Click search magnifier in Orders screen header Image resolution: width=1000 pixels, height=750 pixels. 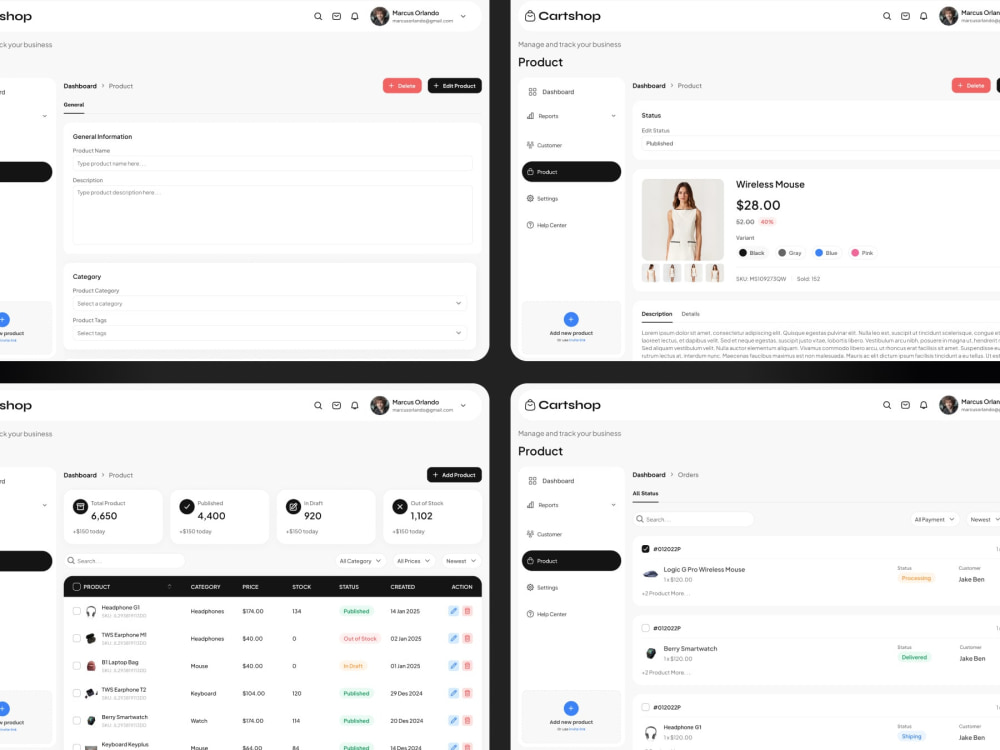coord(886,405)
